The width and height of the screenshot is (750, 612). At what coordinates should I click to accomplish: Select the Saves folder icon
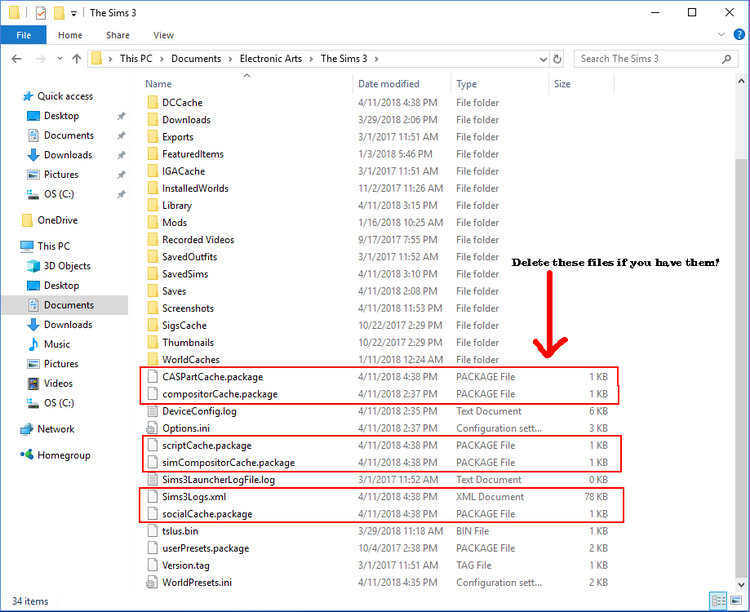pos(153,291)
